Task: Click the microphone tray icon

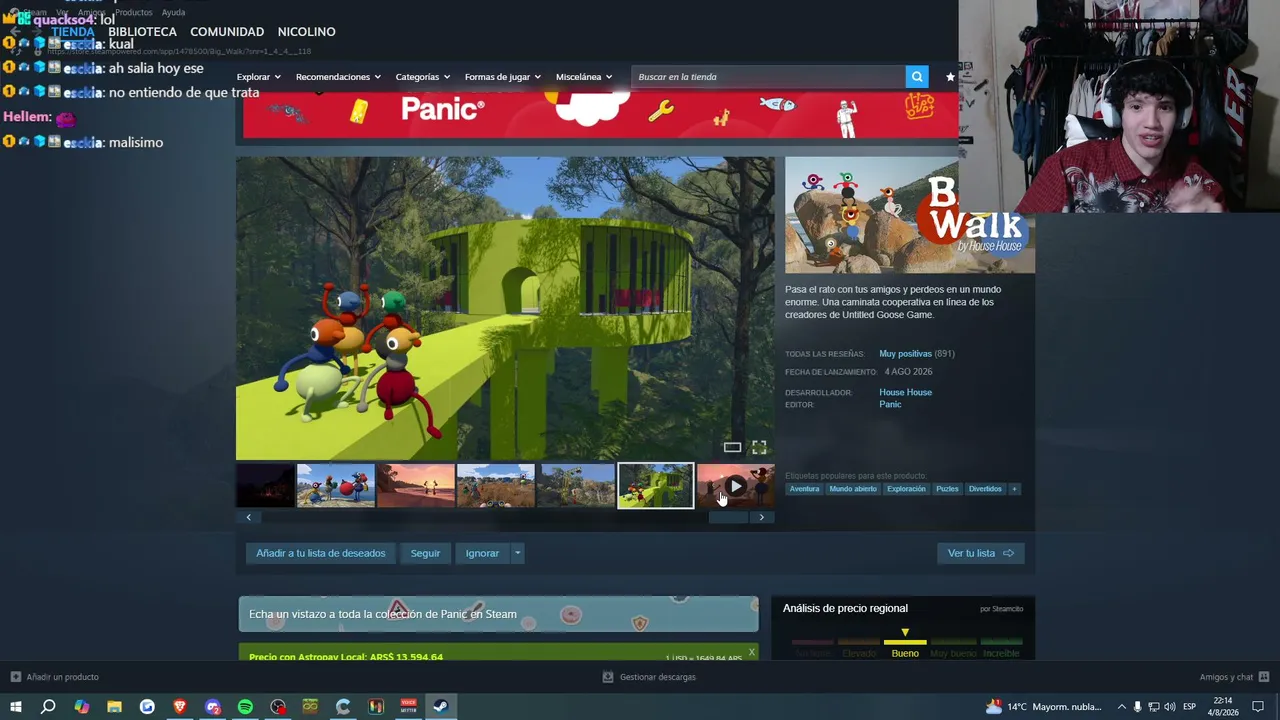Action: pos(1137,707)
